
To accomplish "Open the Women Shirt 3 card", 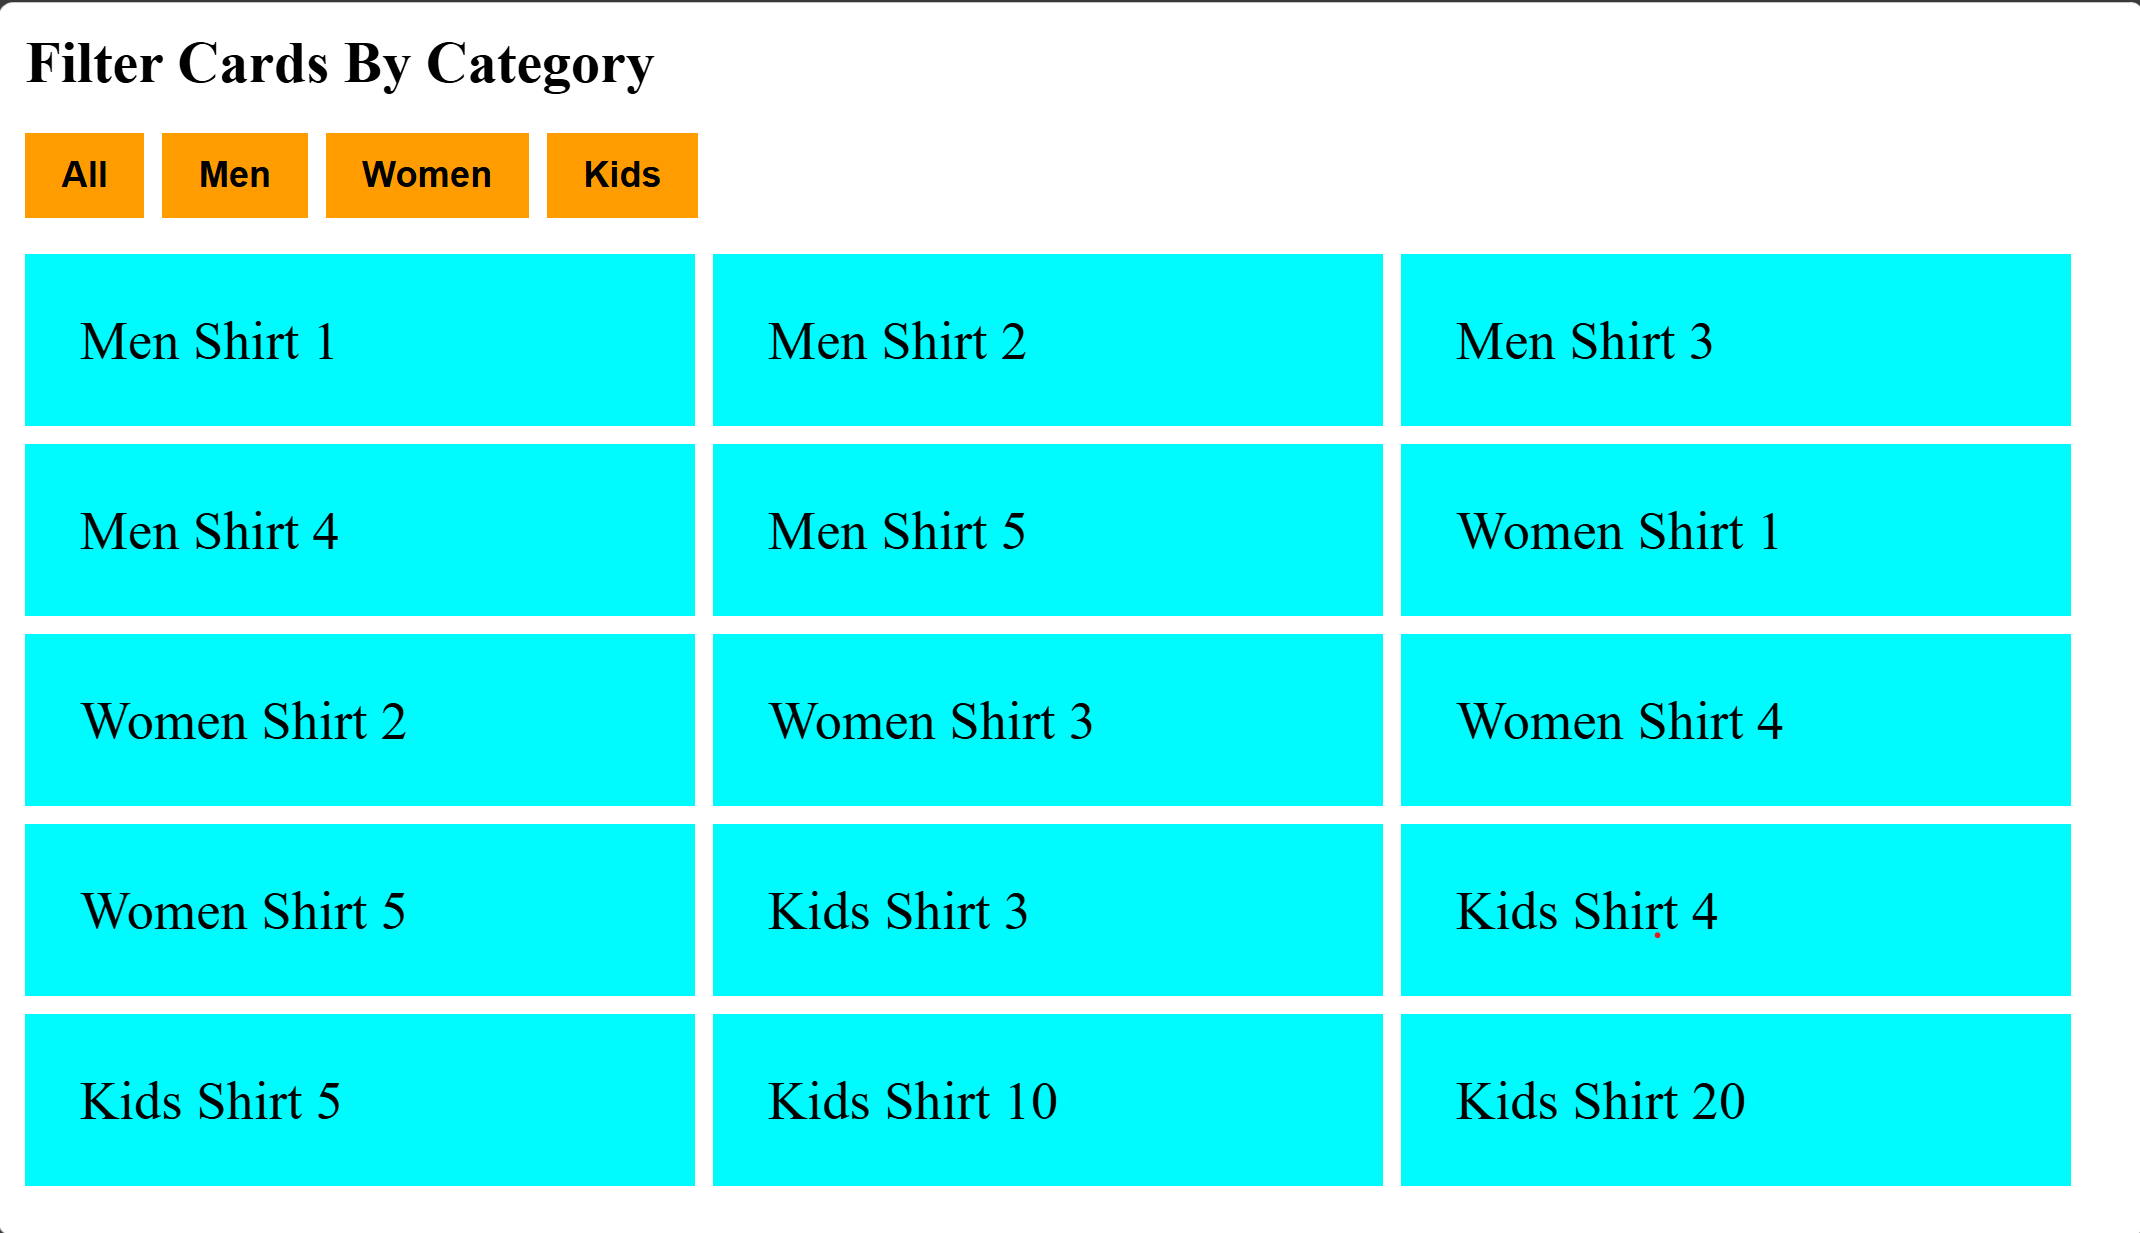I will coord(1047,720).
